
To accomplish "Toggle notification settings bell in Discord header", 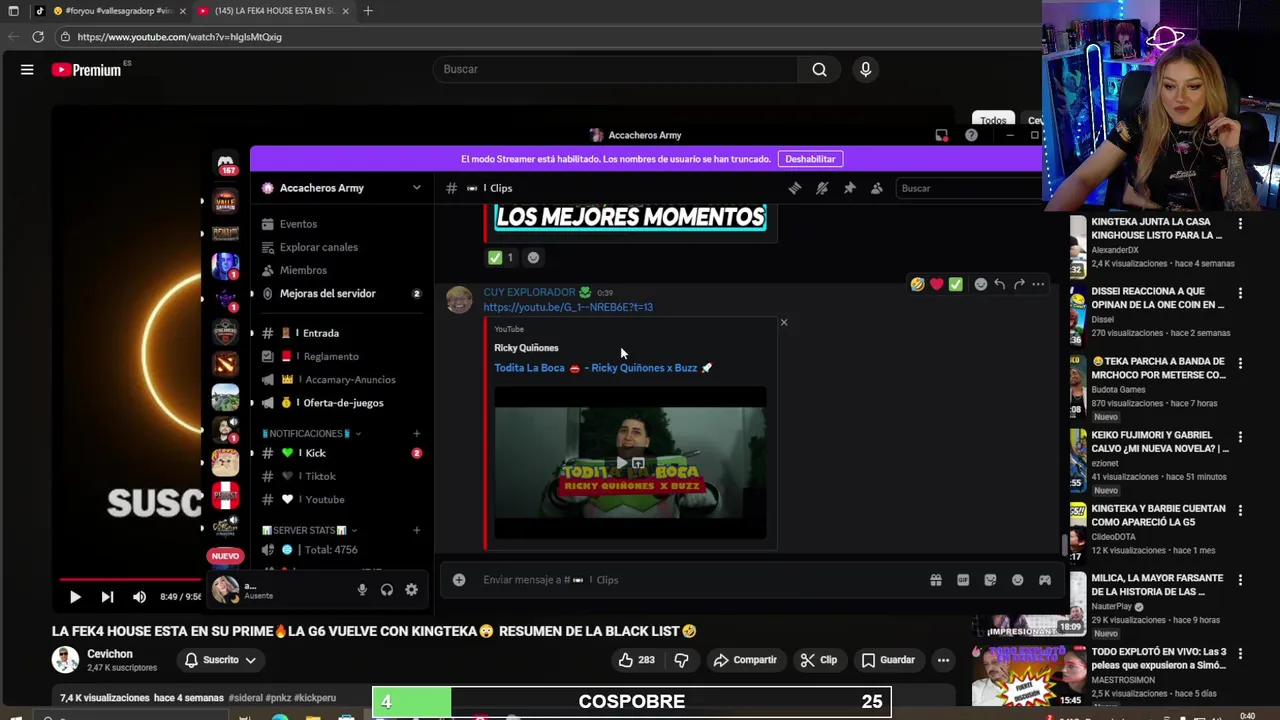I will tap(822, 188).
